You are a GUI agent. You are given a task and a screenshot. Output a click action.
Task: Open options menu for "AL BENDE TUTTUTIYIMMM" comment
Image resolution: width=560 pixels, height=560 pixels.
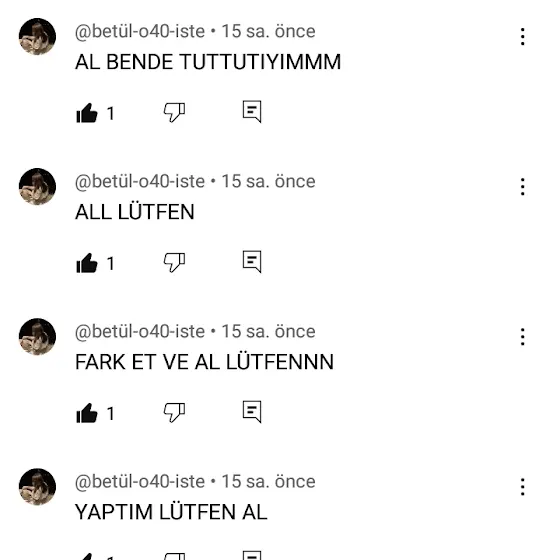pyautogui.click(x=522, y=36)
